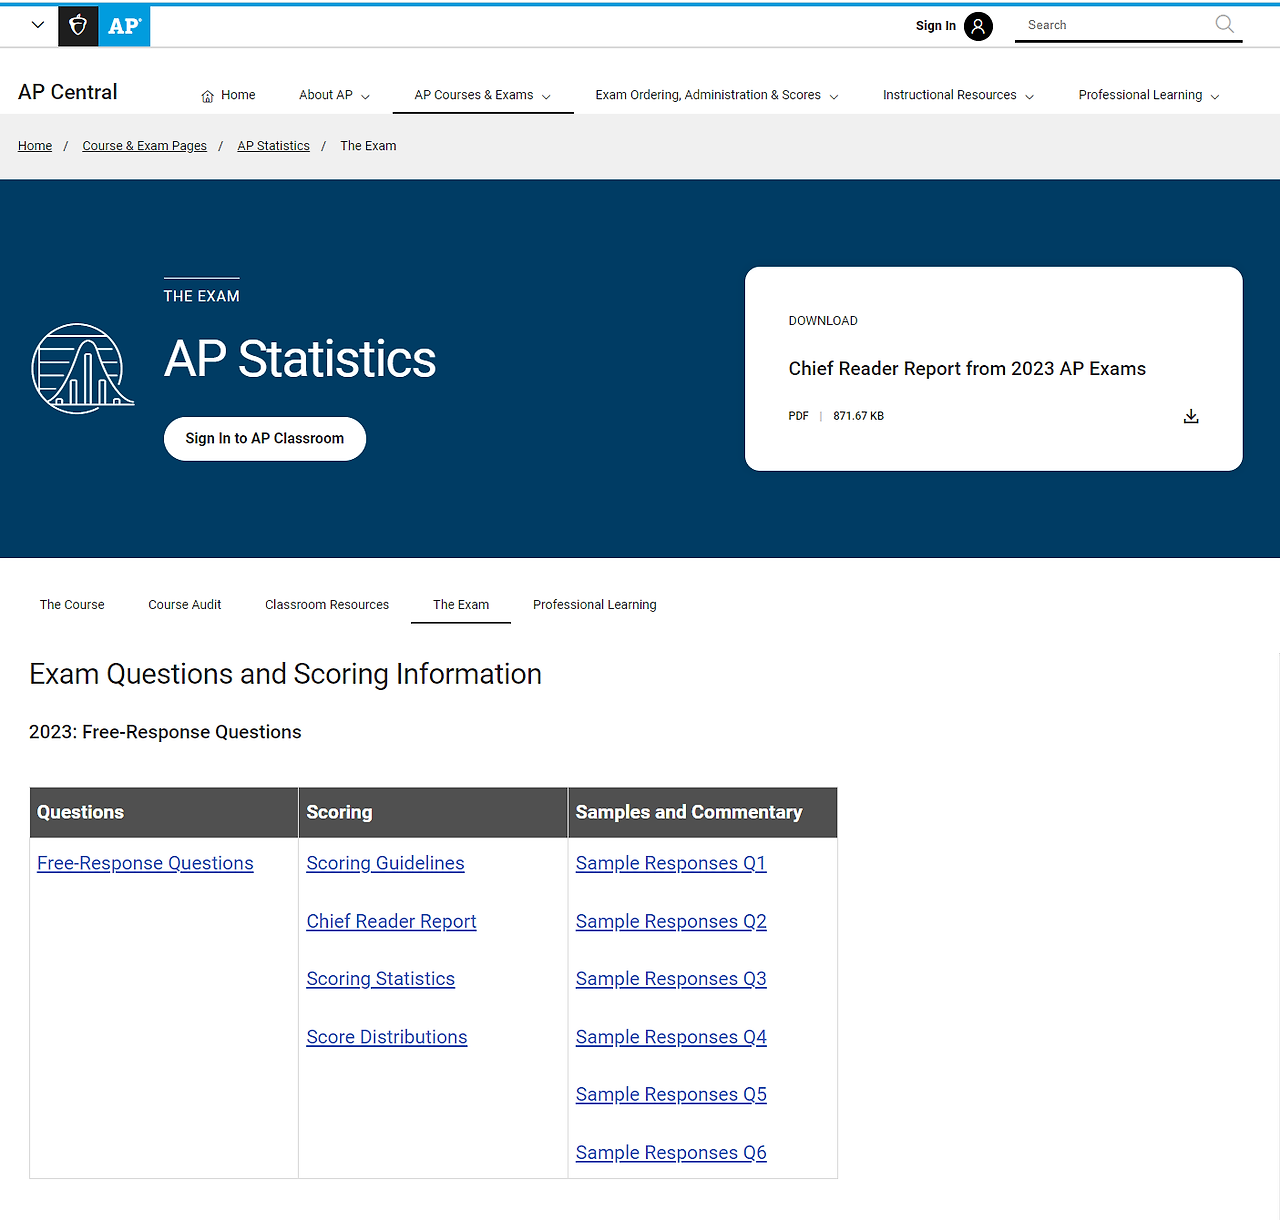This screenshot has width=1280, height=1220.
Task: Open the Scoring Statistics link
Action: (380, 979)
